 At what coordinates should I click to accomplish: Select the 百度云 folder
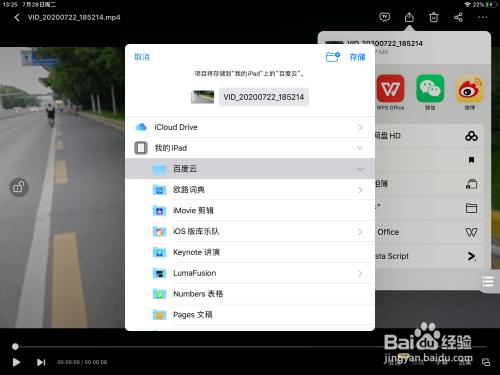[x=250, y=169]
